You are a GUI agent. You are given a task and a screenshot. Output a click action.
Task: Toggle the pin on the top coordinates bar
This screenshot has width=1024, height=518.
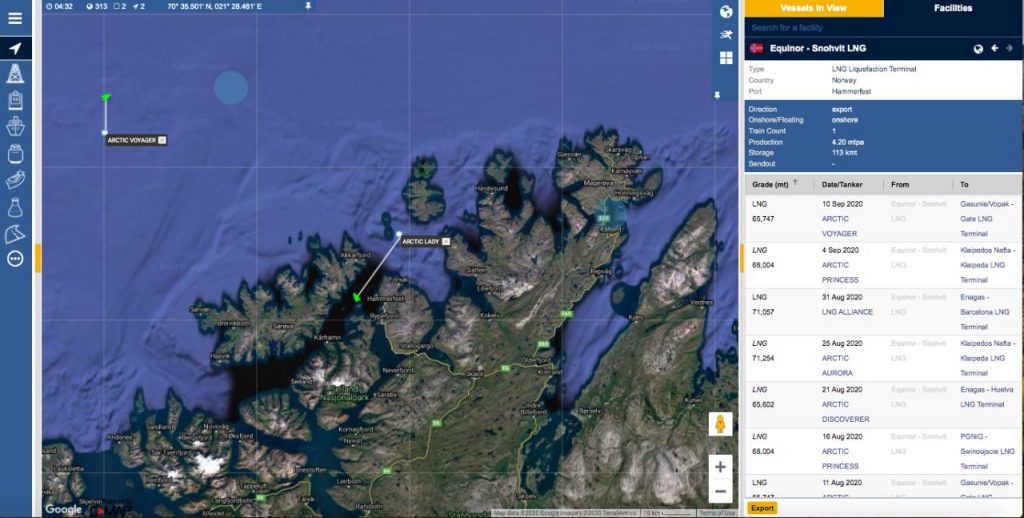click(308, 6)
